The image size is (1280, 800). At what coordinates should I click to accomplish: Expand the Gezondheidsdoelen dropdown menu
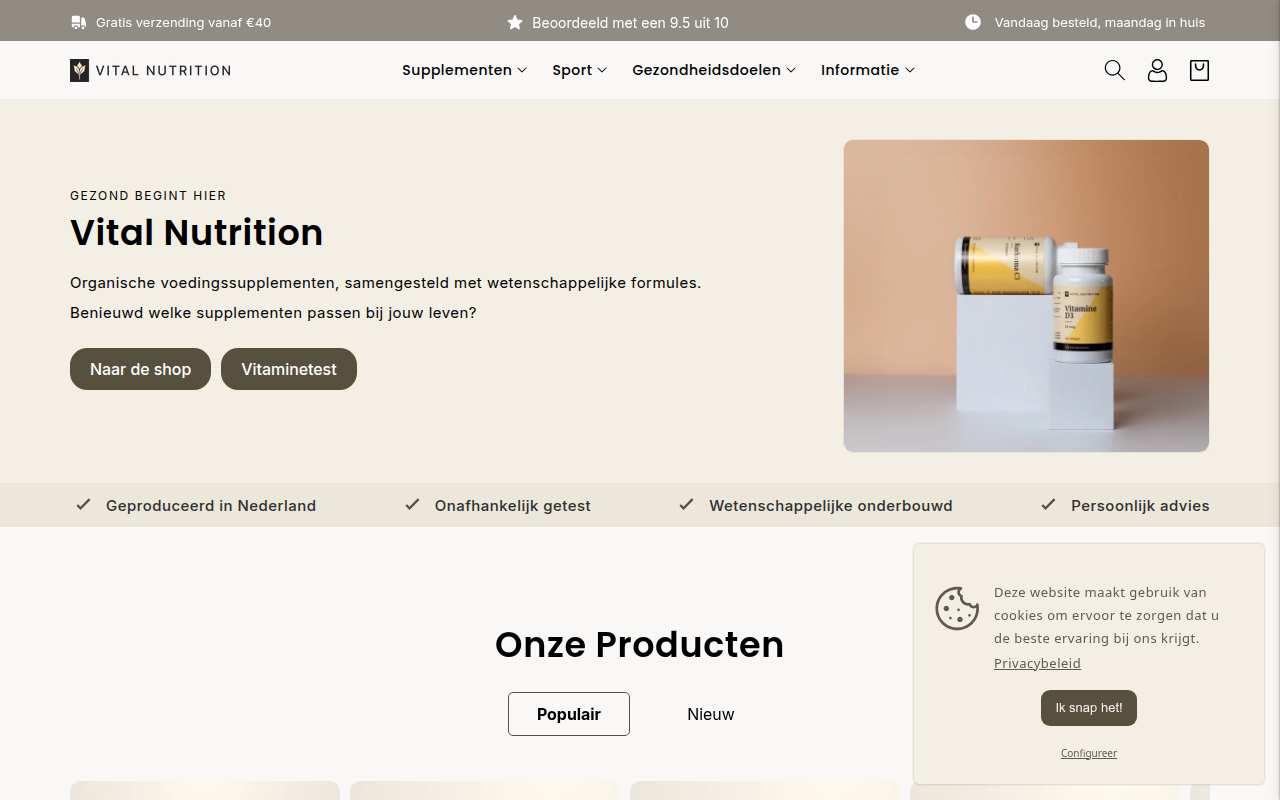point(714,70)
